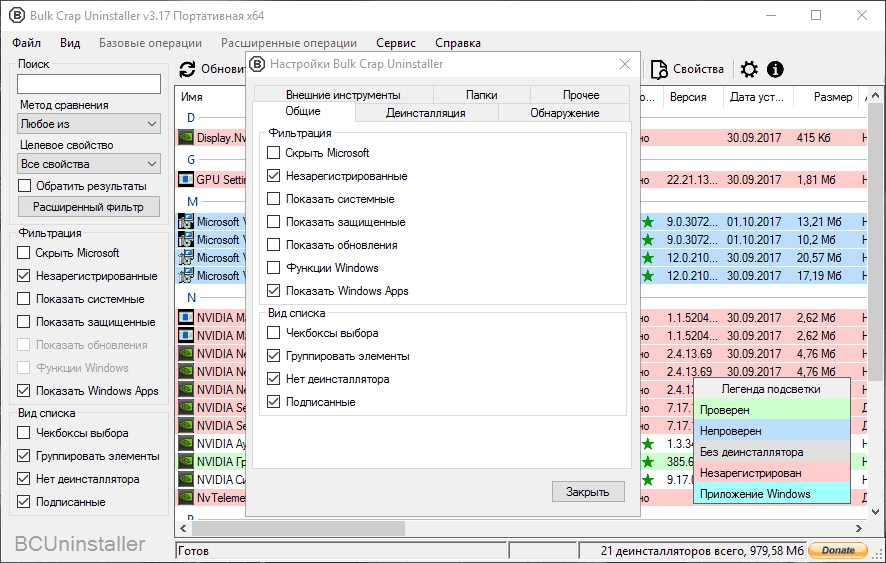Click the Закрыть button

pos(588,492)
